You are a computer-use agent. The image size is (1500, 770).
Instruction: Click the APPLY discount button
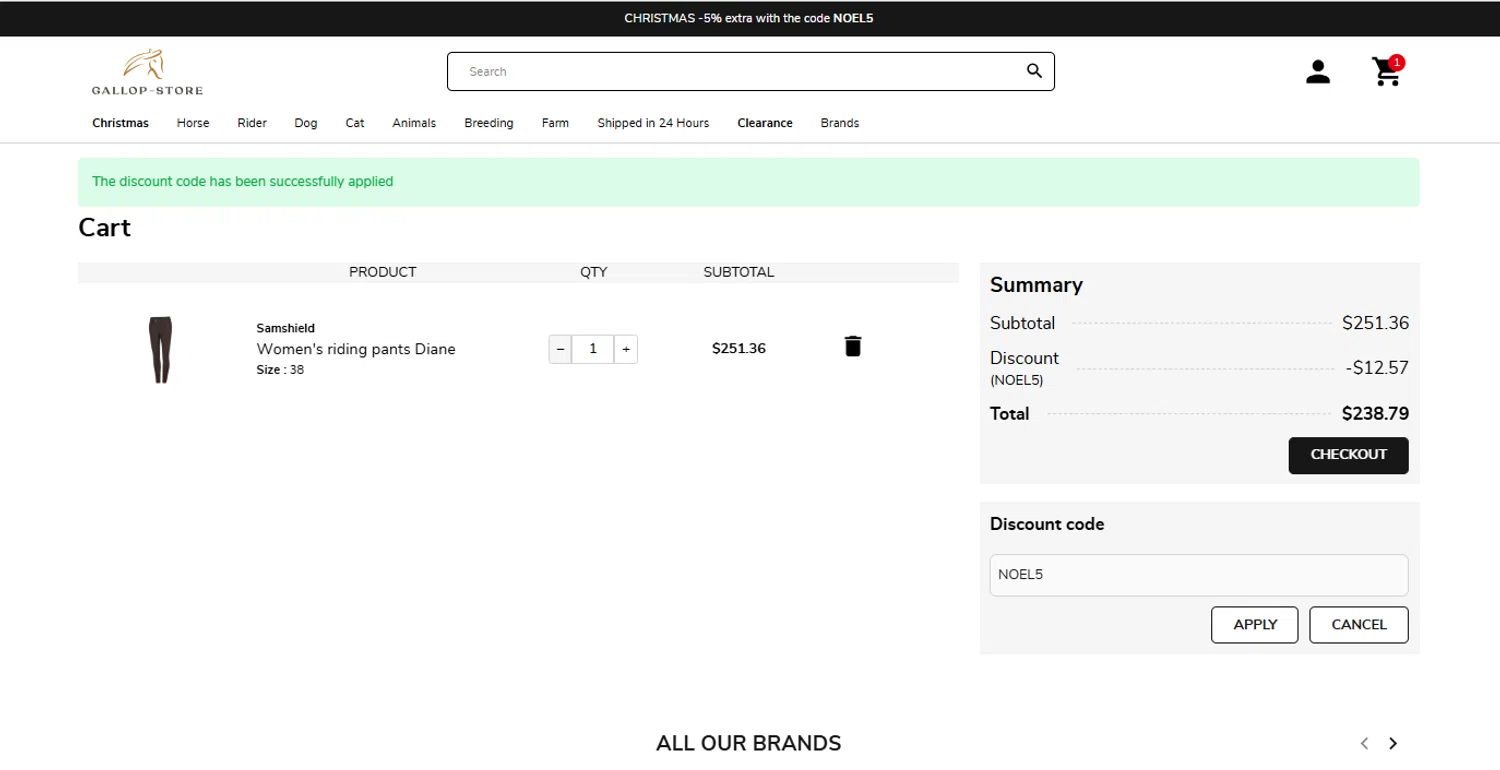click(x=1255, y=625)
